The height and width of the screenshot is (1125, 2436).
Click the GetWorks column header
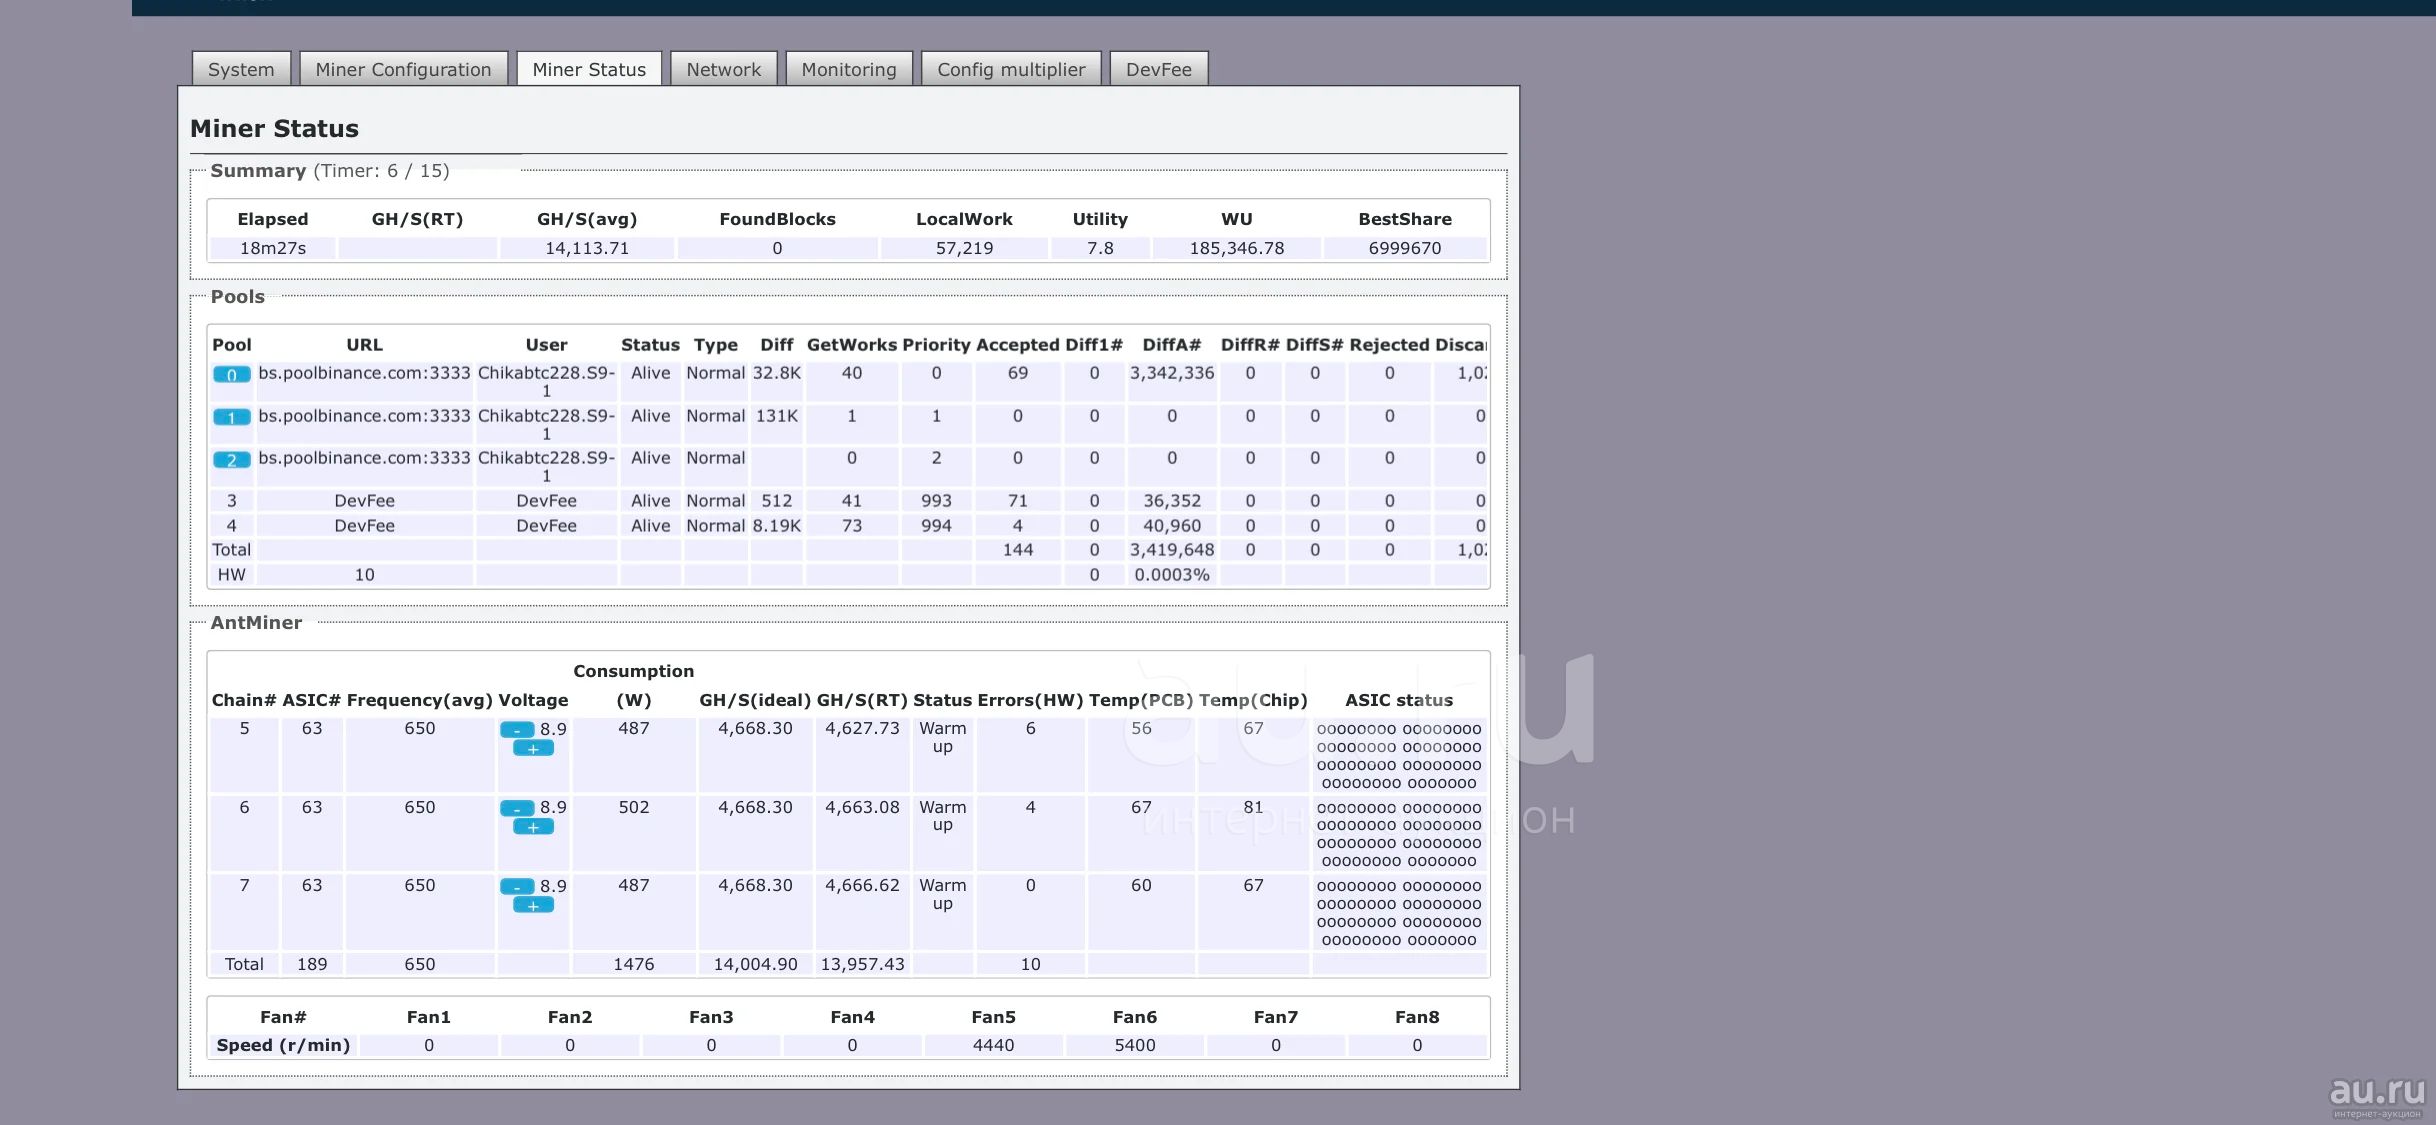(852, 345)
